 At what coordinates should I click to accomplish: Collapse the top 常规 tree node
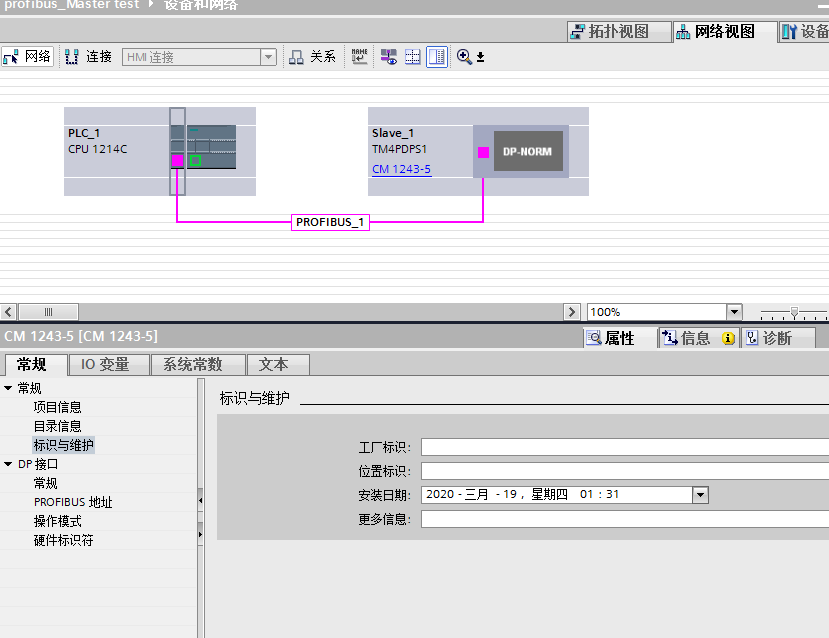pos(8,388)
